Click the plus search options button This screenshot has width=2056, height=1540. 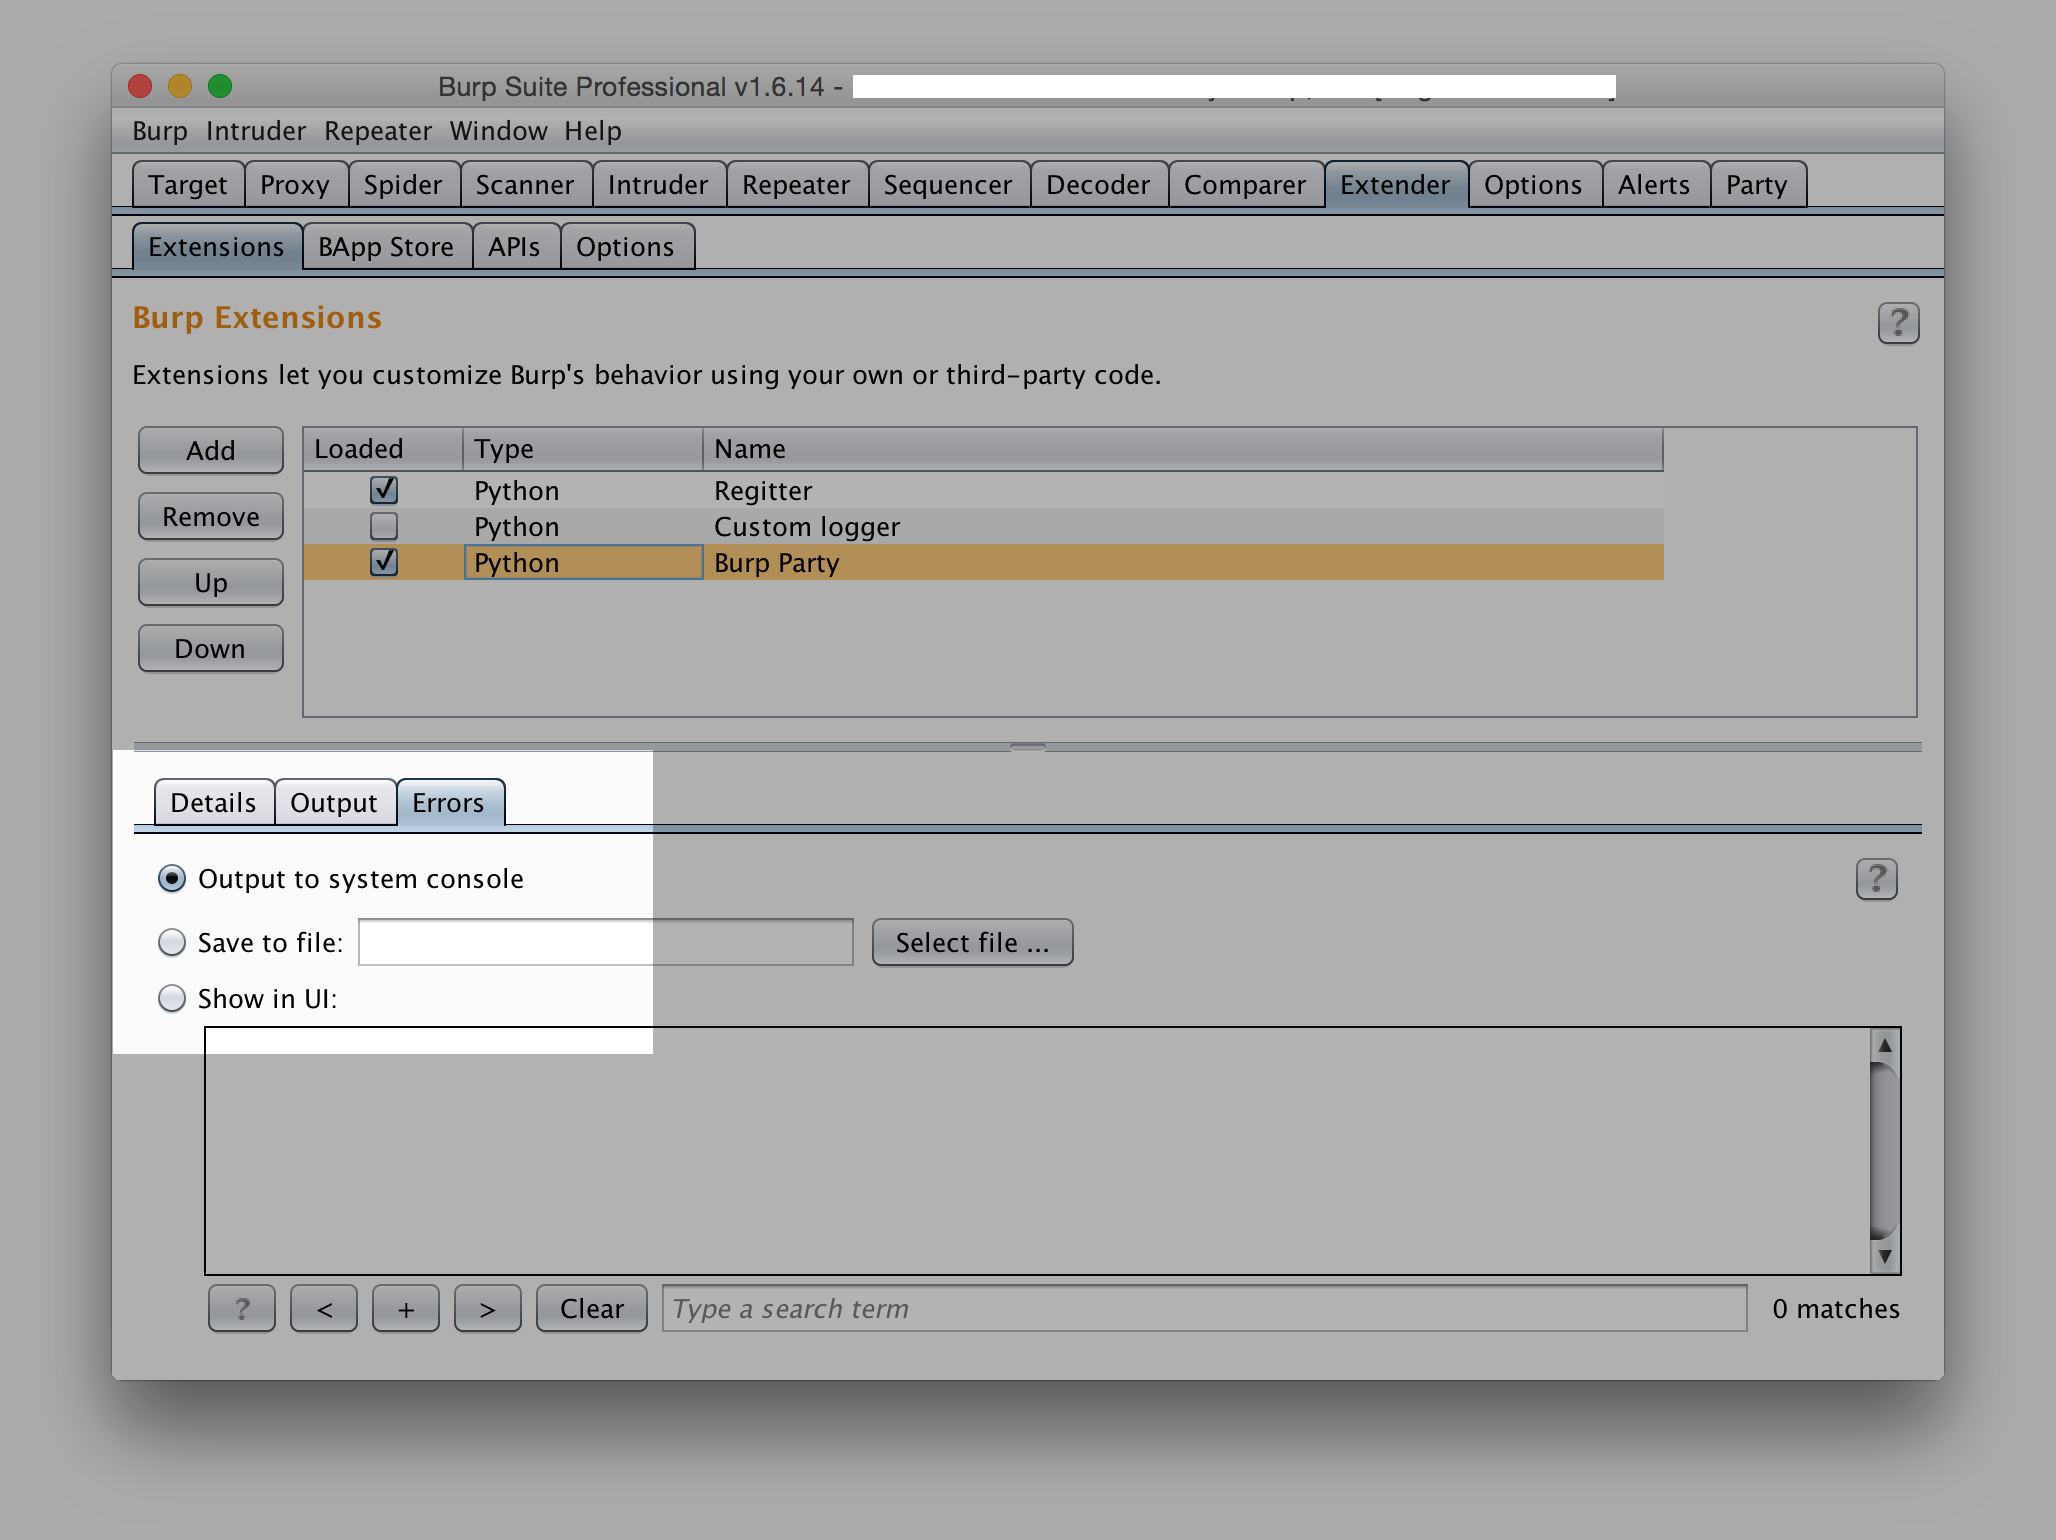click(x=405, y=1308)
